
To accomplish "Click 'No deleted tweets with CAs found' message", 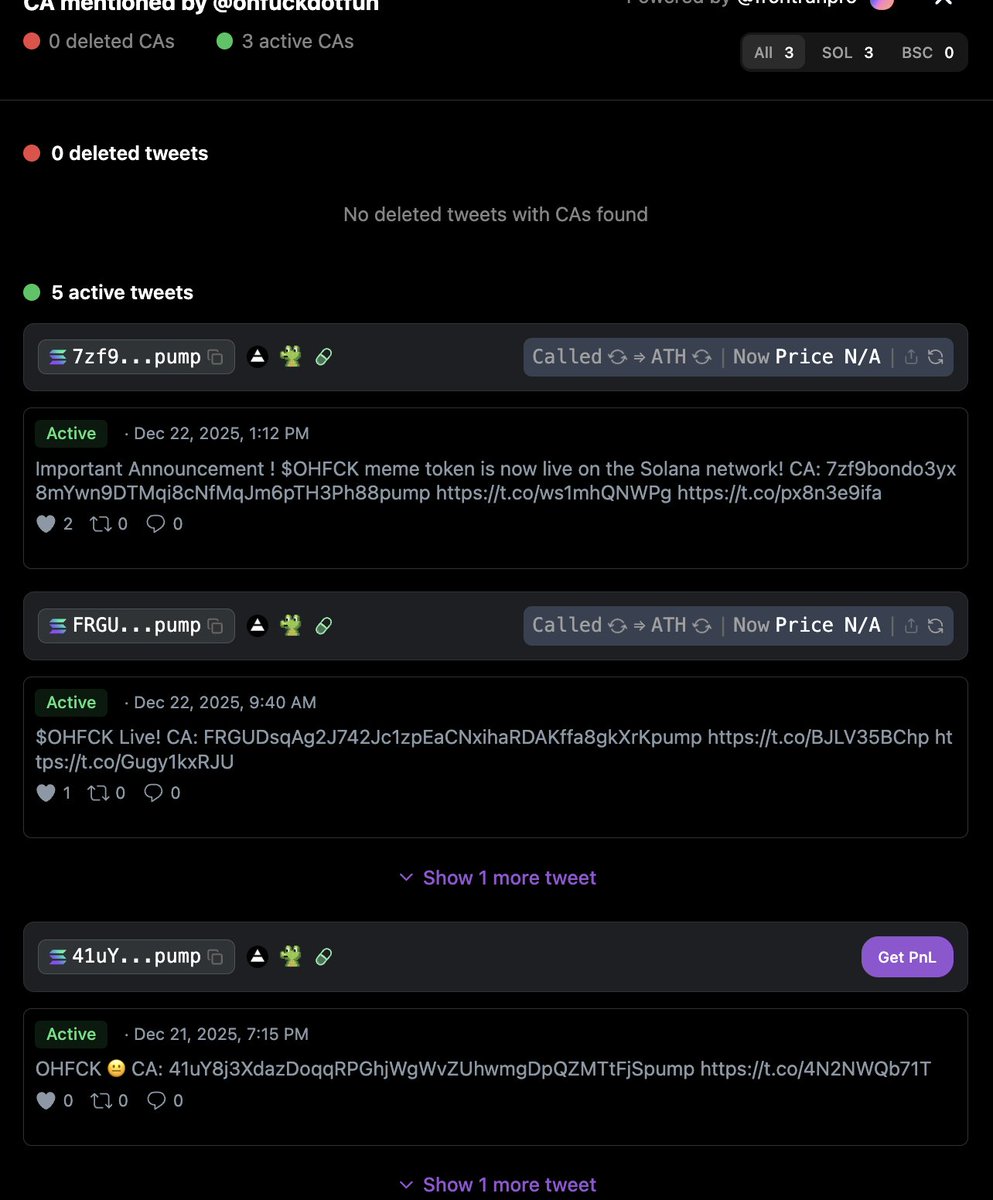I will click(x=496, y=215).
